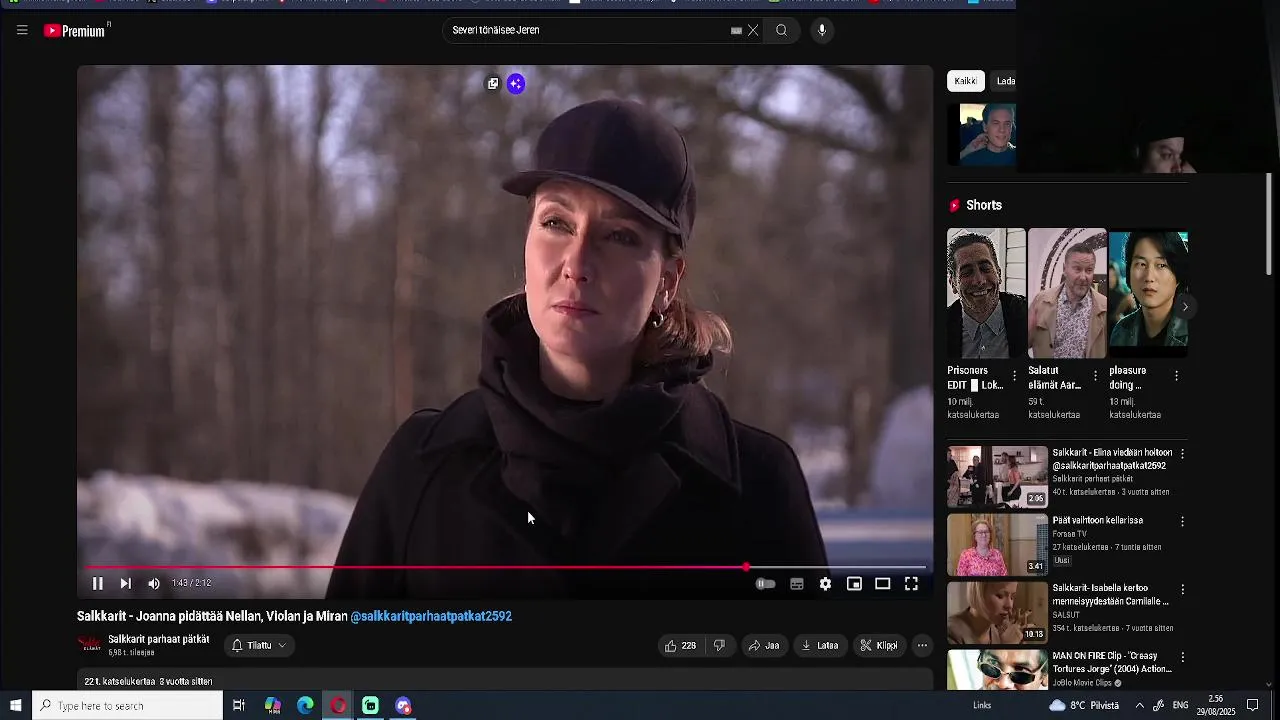Show hidden system tray icons chevron

tap(1139, 706)
